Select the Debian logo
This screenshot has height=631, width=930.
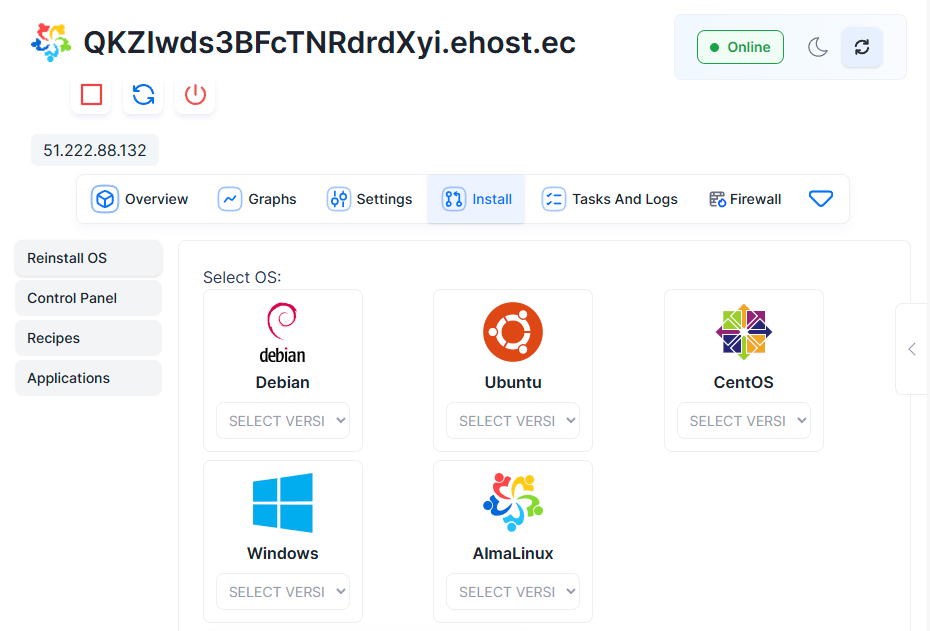click(x=283, y=333)
